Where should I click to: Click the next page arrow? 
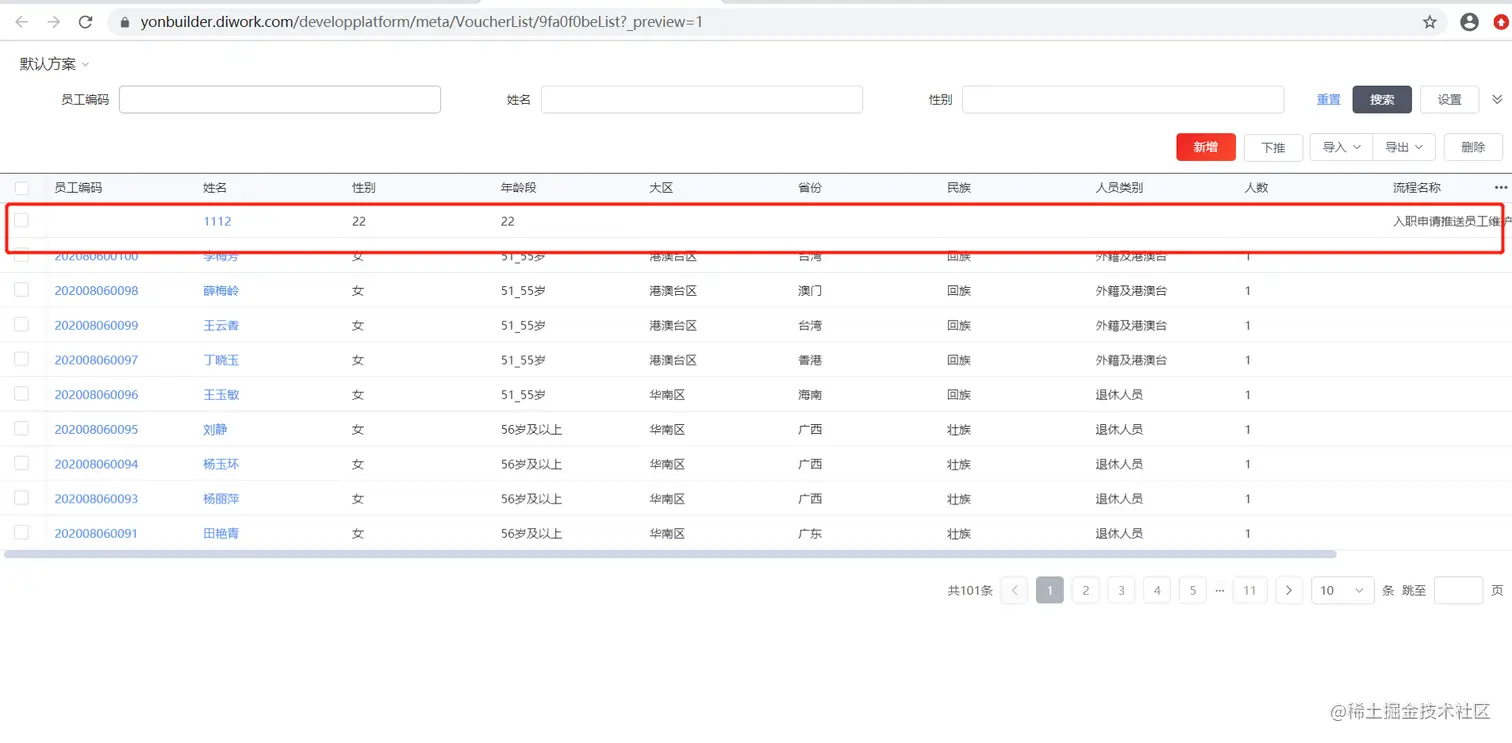pyautogui.click(x=1289, y=590)
